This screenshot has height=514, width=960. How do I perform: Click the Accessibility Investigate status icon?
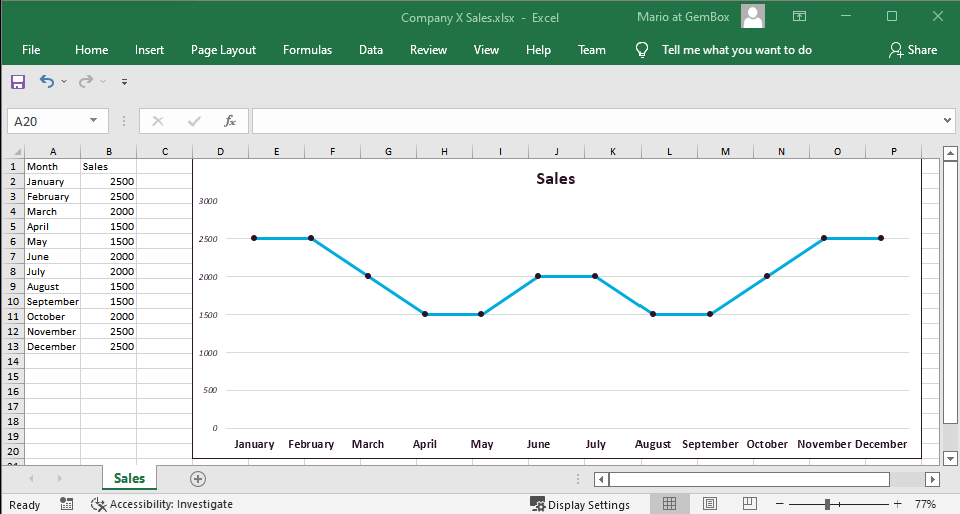point(99,504)
